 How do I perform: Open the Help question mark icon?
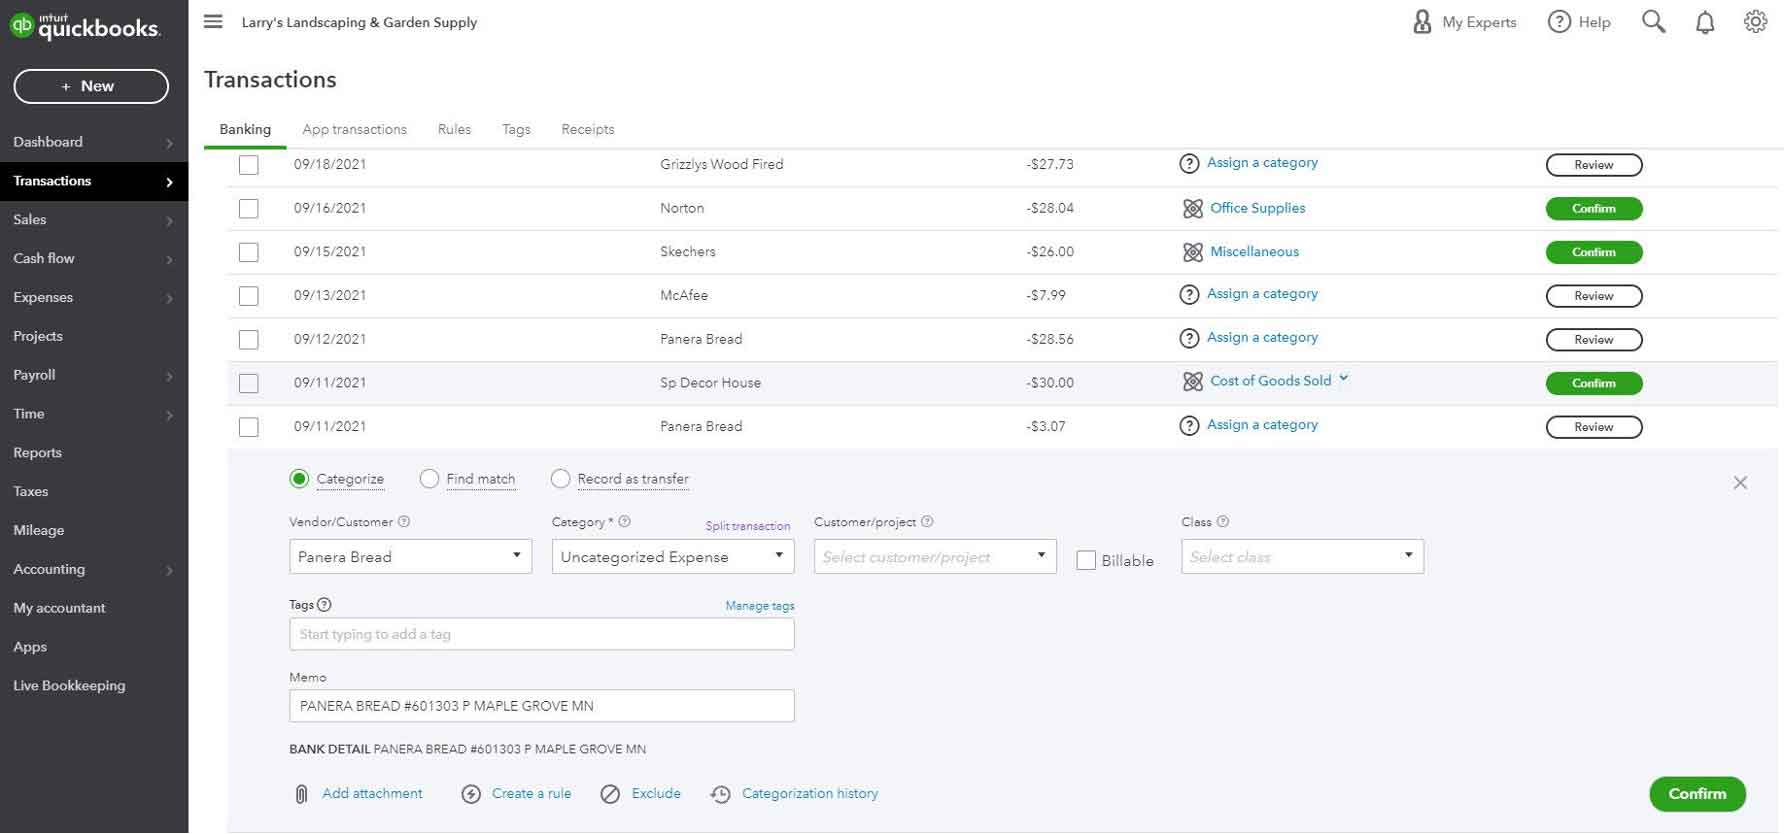point(1558,22)
